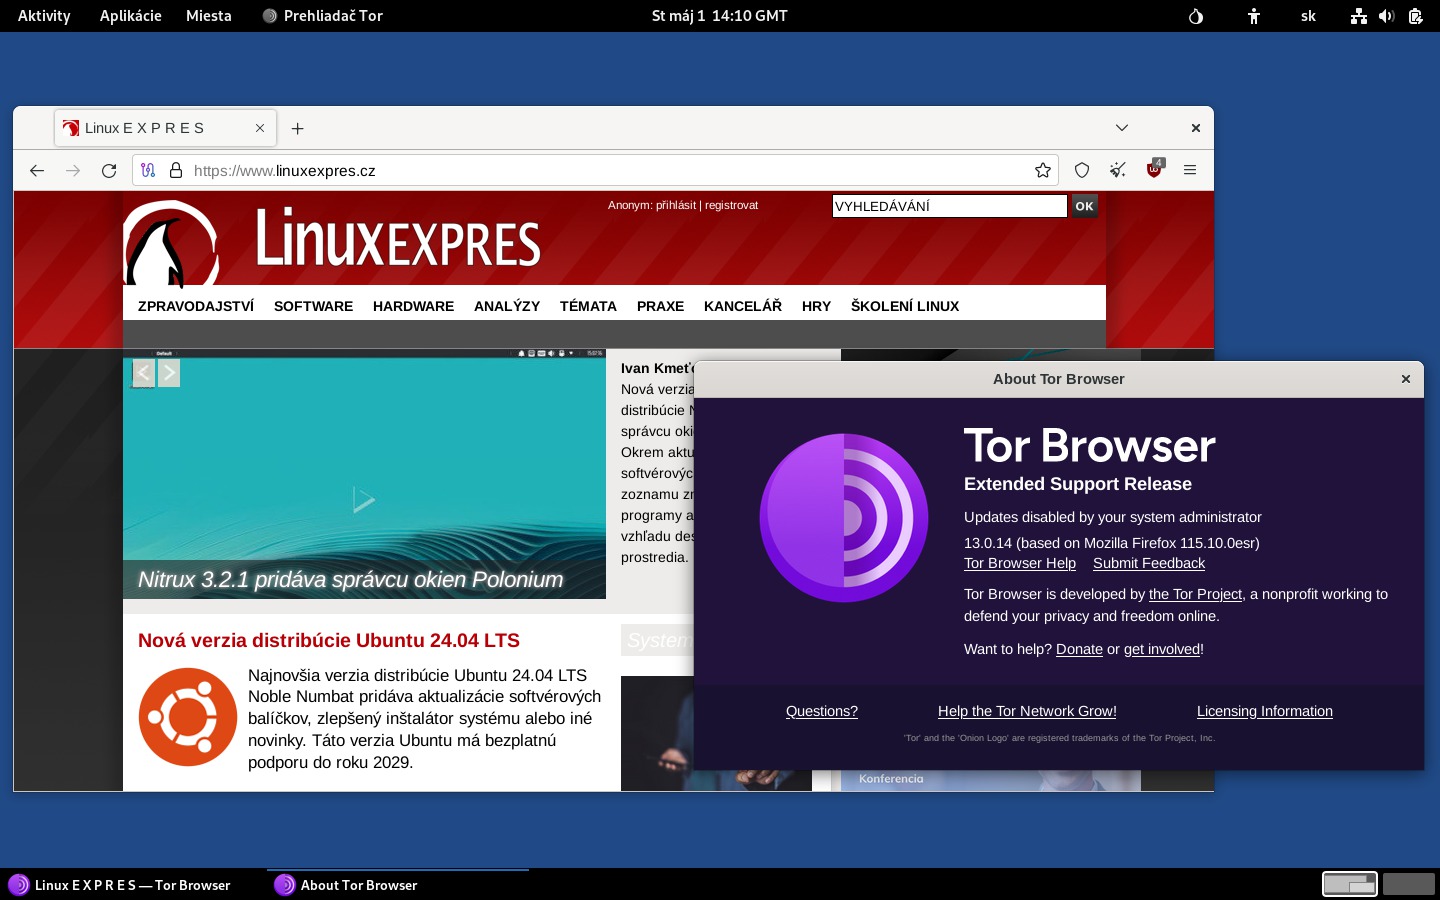The image size is (1440, 900).
Task: Click the battery power status icon
Action: tap(1415, 16)
